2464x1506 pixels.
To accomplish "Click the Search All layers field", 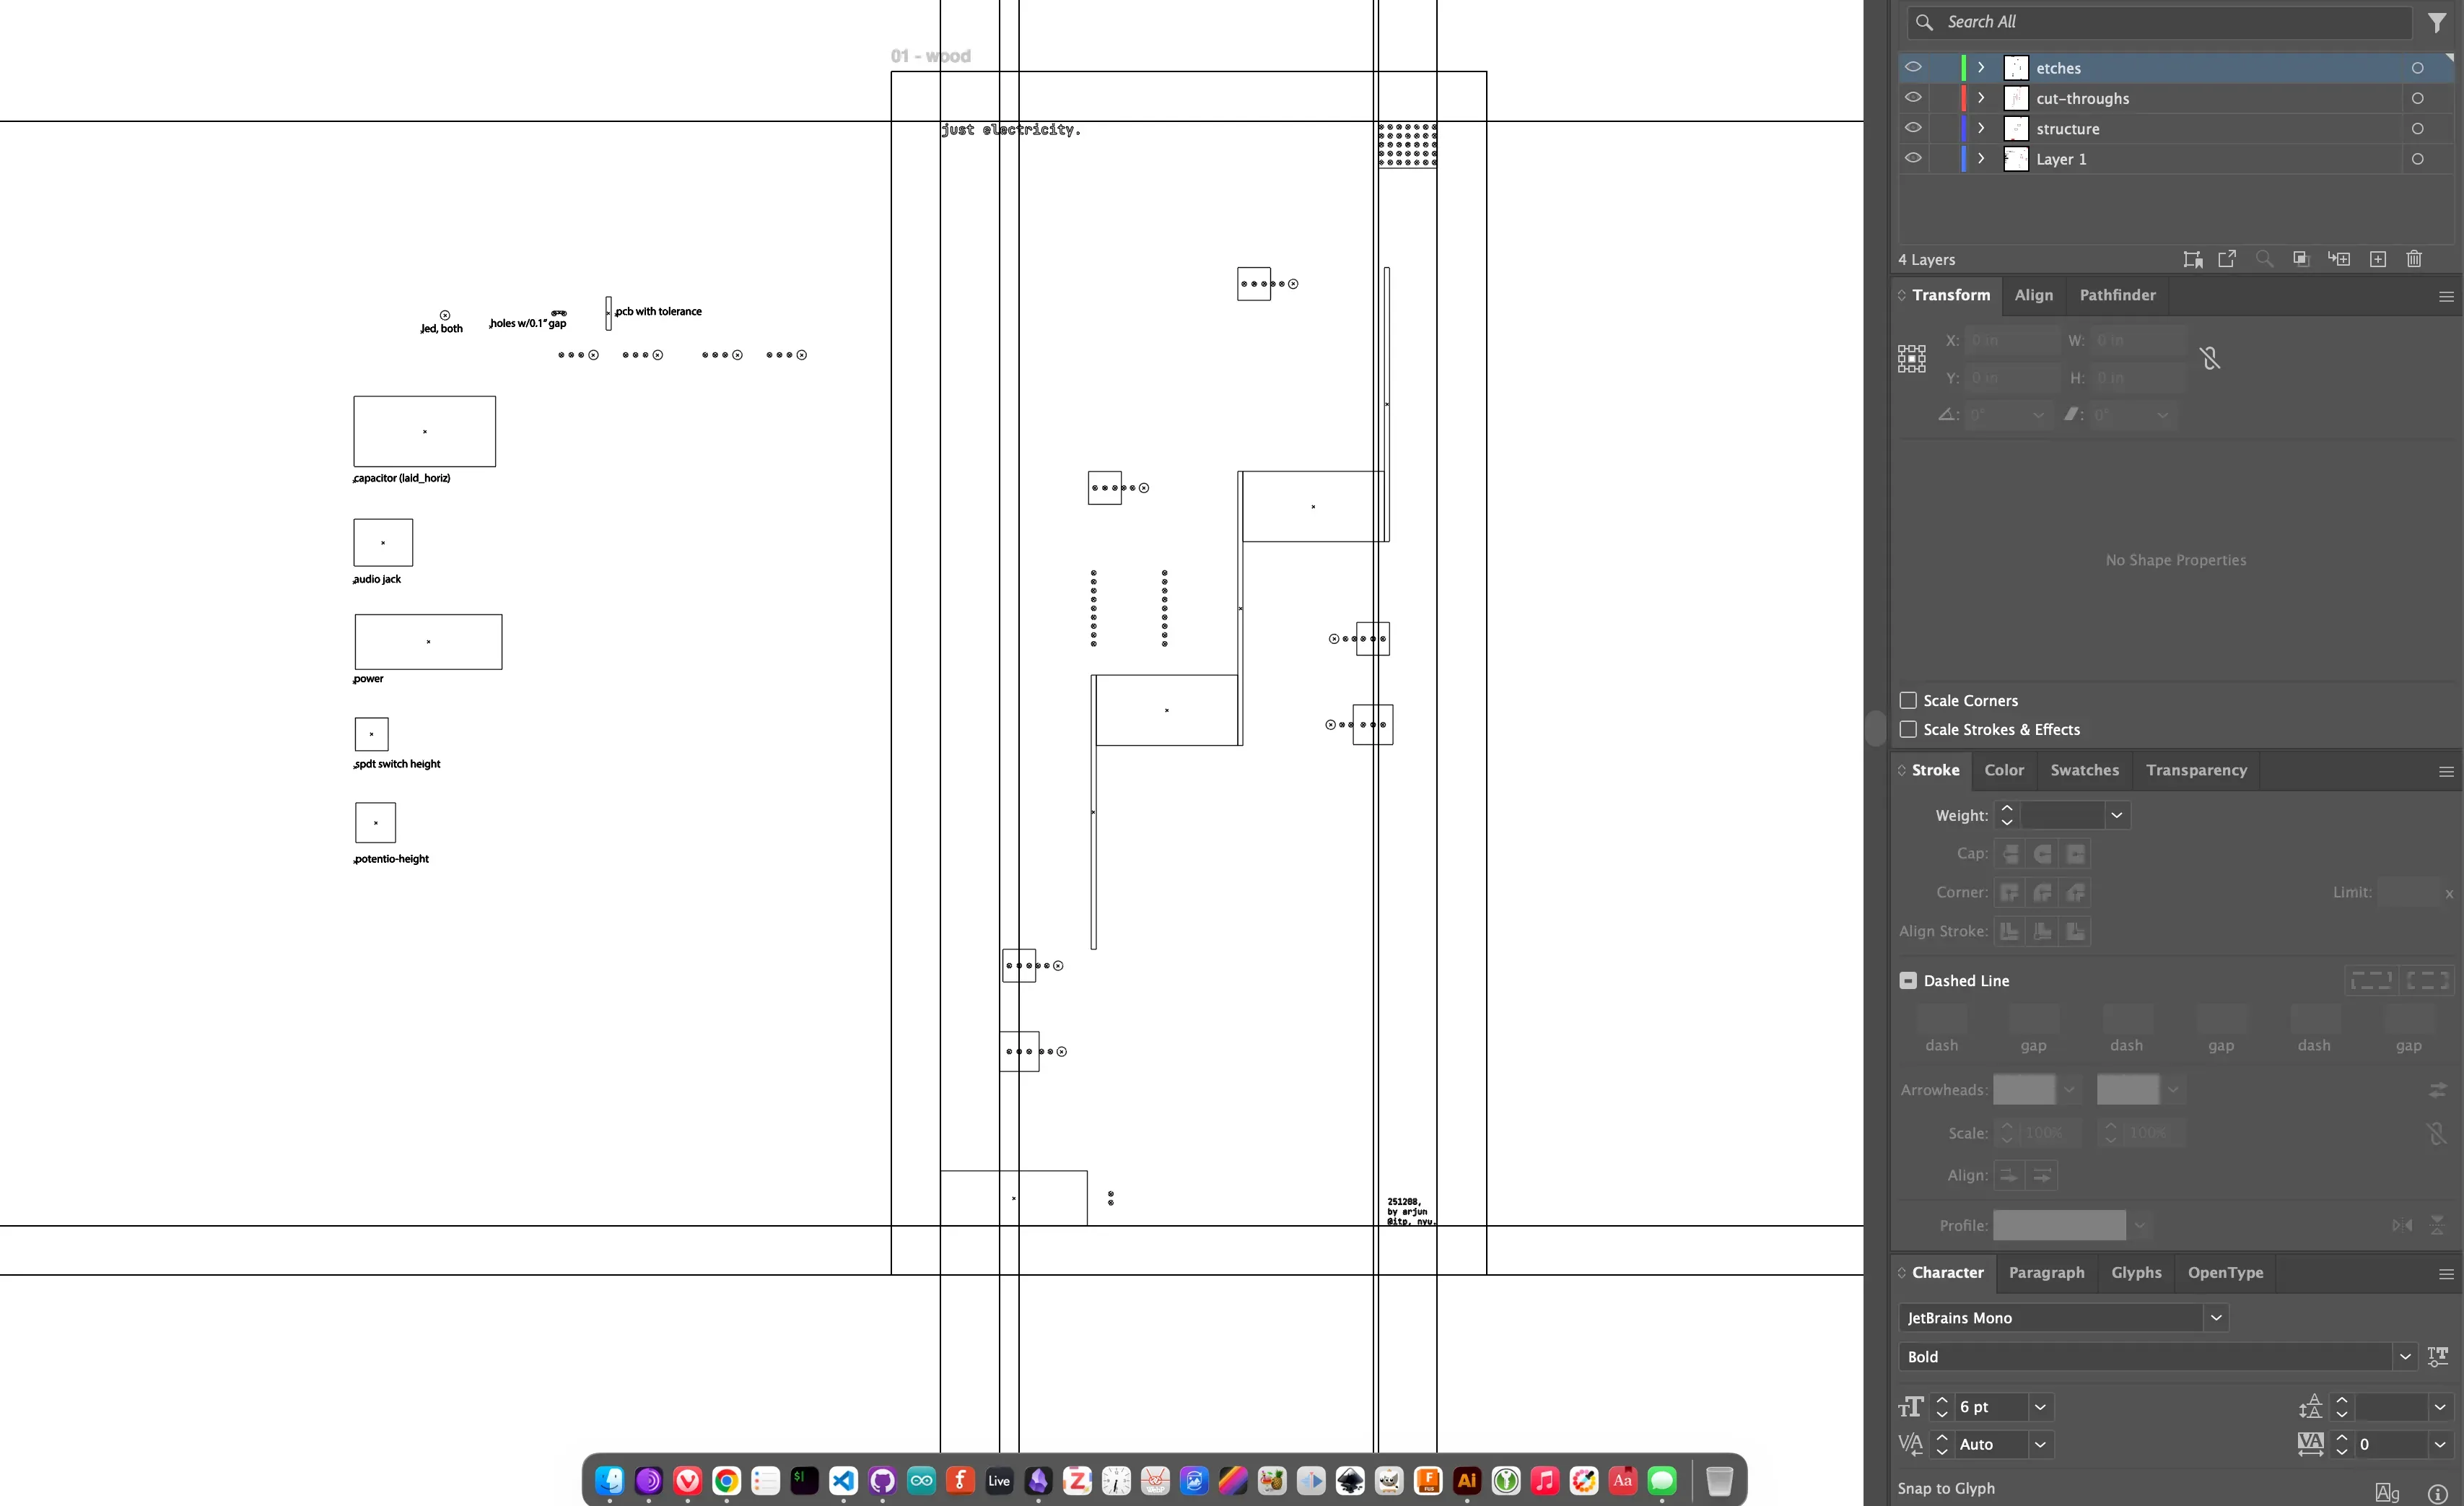I will (2170, 22).
